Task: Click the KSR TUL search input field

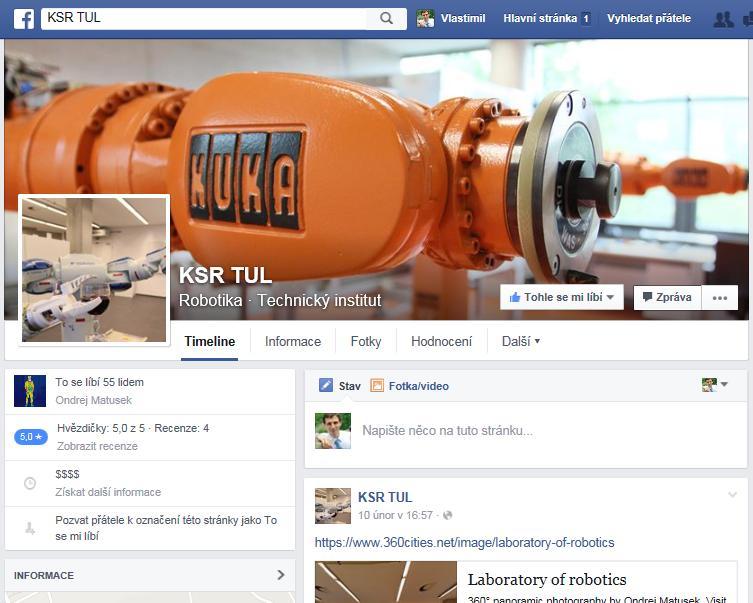Action: click(204, 18)
